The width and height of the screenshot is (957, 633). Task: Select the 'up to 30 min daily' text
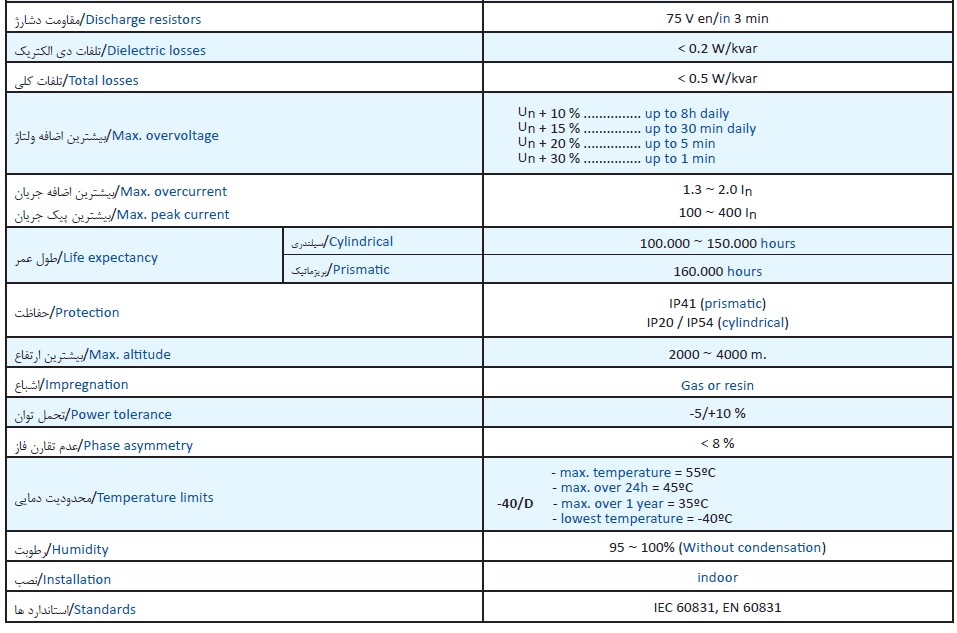tap(700, 129)
